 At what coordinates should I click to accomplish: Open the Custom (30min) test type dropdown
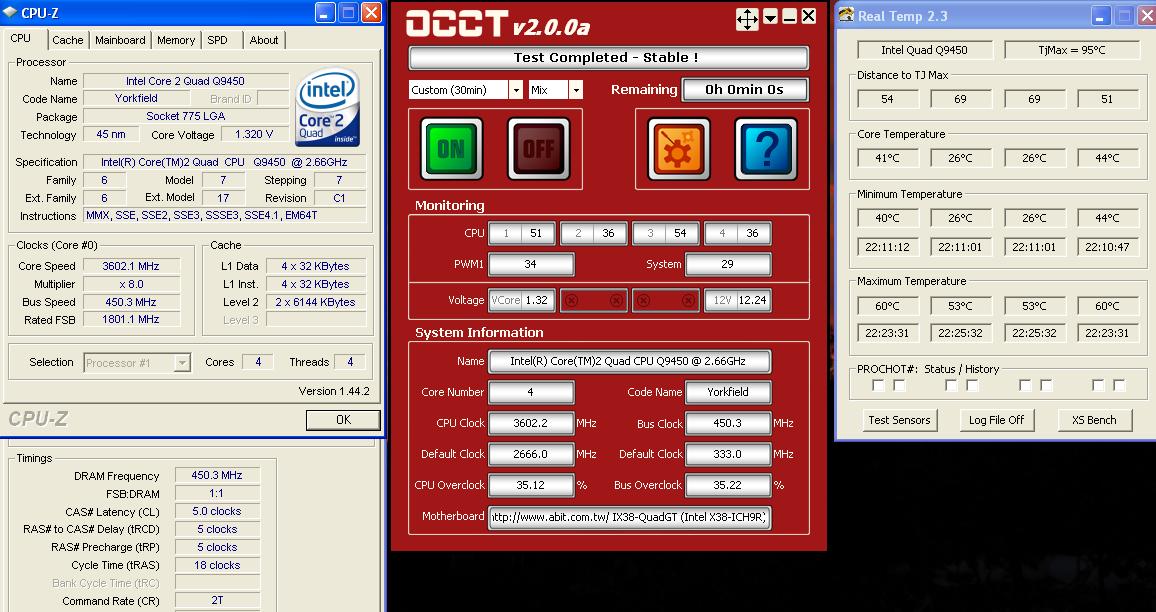coord(515,90)
